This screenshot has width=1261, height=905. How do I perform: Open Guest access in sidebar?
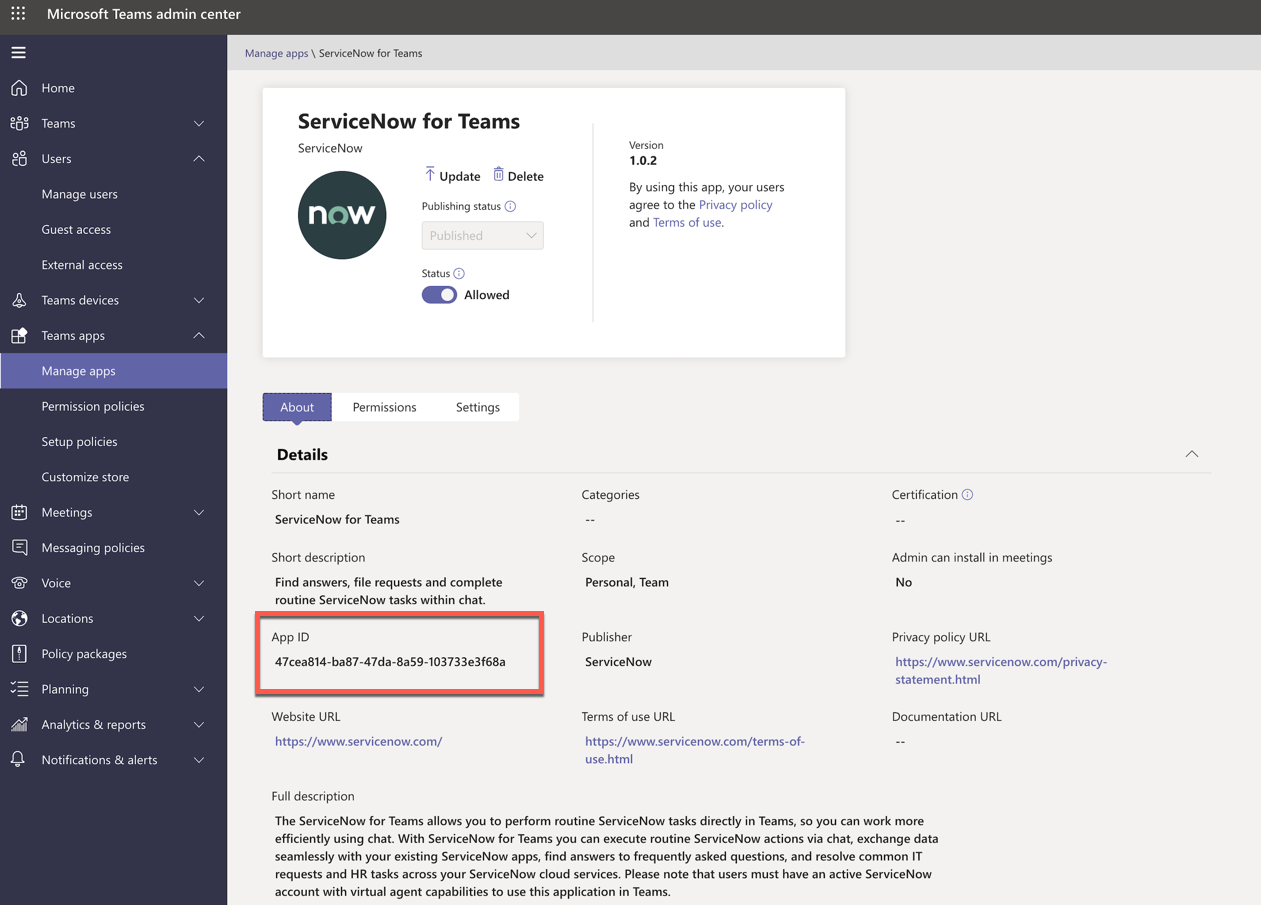pos(76,229)
